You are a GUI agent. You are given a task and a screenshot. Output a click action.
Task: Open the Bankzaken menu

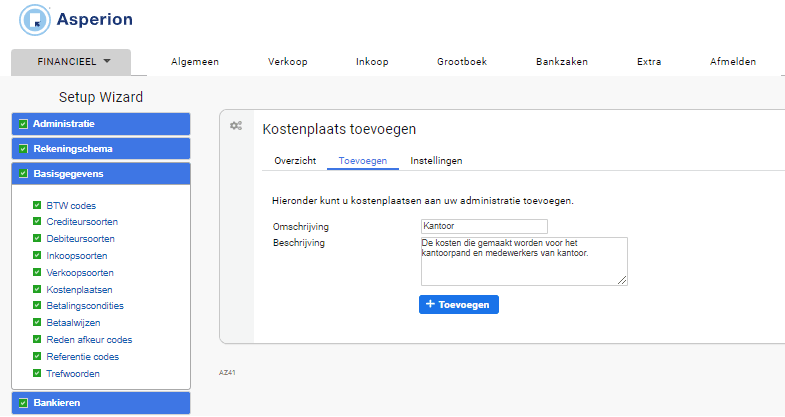[x=562, y=62]
